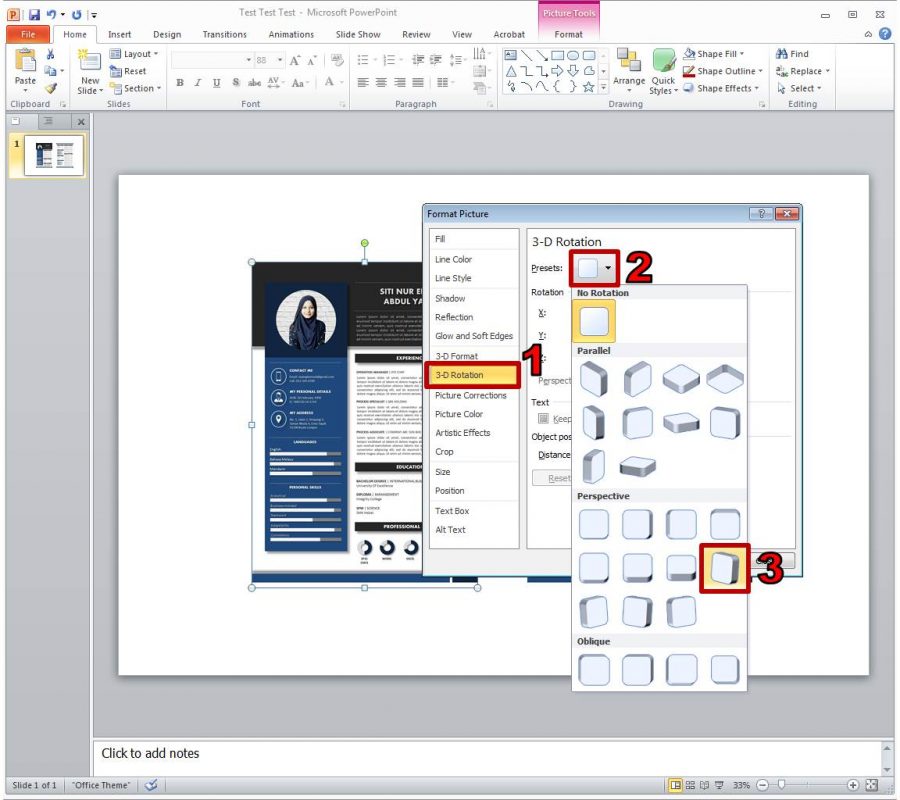Open Quick Styles gallery

pos(663,68)
